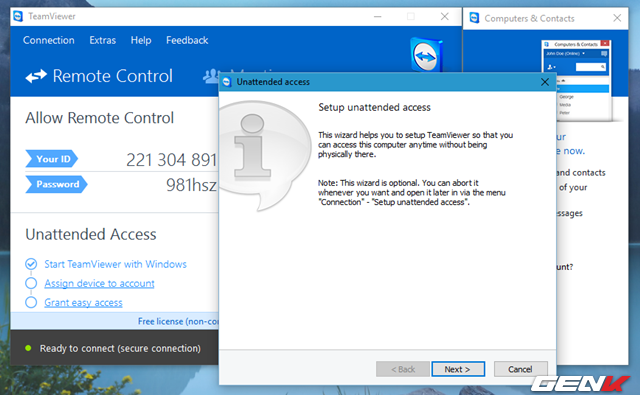This screenshot has width=640, height=395.
Task: Click the Unattended Access section heading
Action: 91,234
